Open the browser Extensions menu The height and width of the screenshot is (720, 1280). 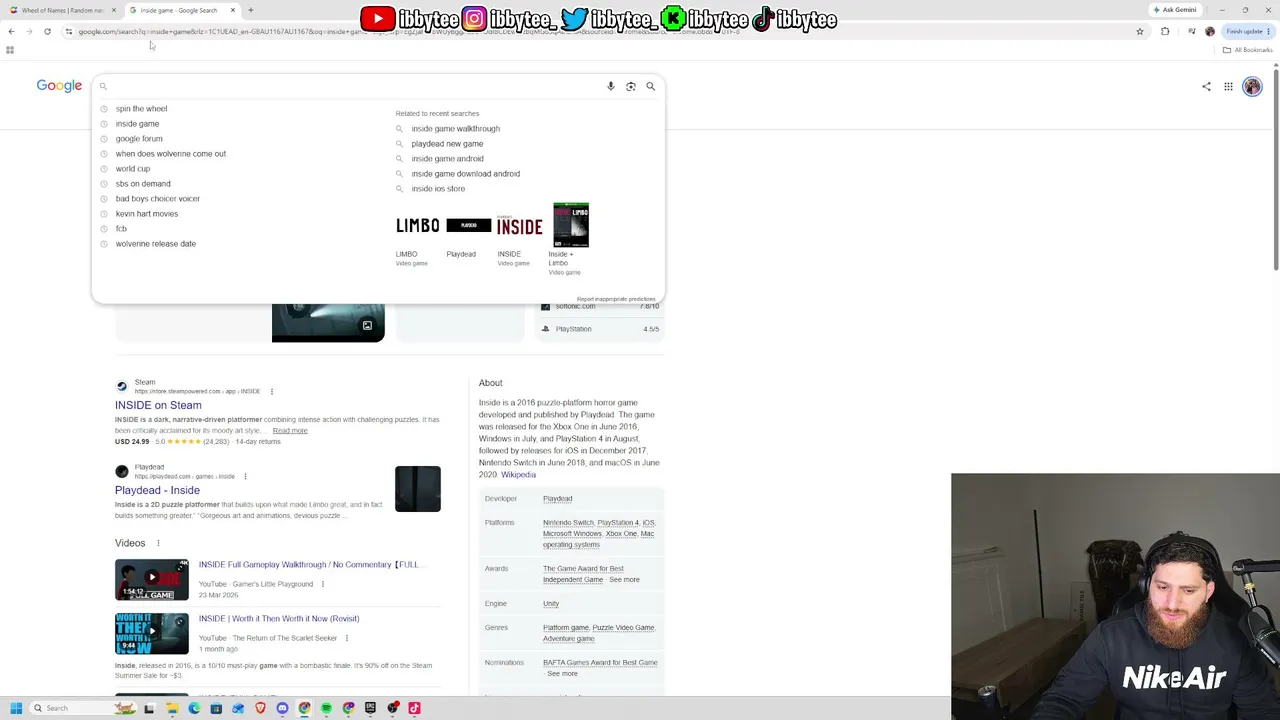coord(1165,31)
